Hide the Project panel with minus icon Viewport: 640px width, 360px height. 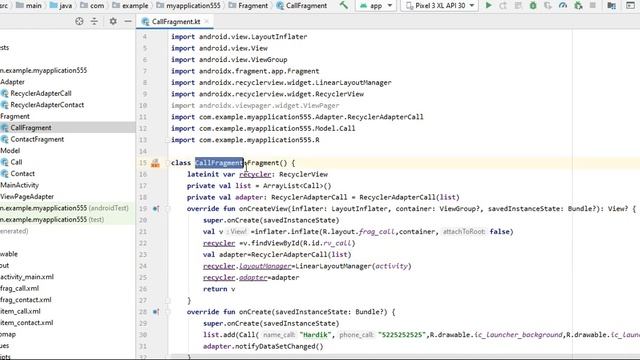(x=128, y=21)
